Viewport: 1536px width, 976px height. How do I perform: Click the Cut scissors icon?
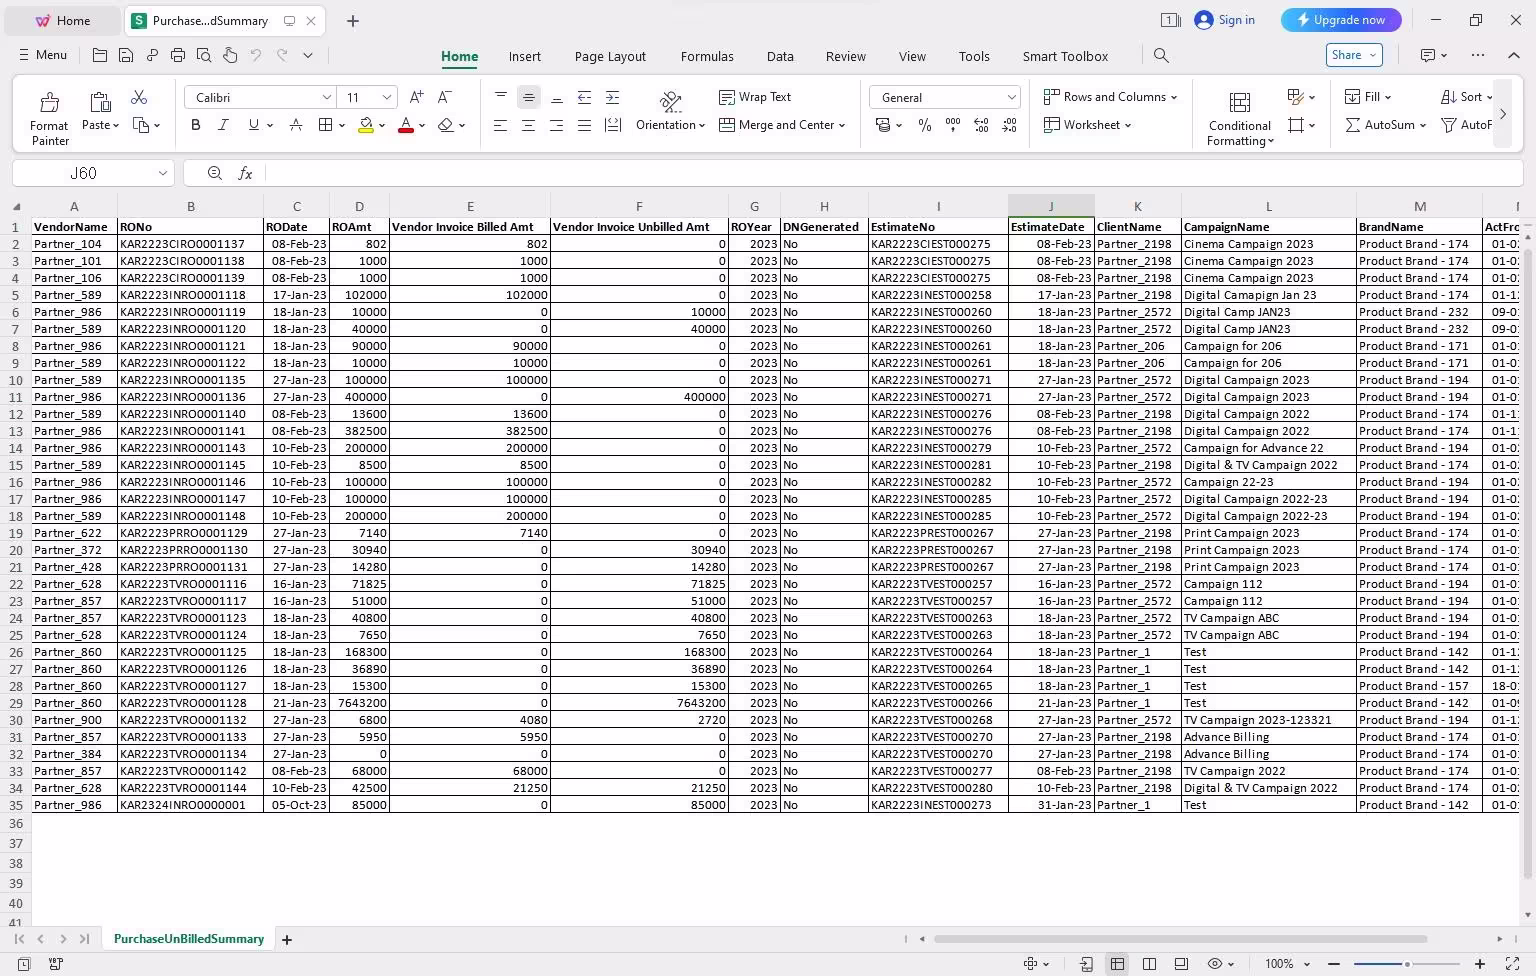point(139,97)
